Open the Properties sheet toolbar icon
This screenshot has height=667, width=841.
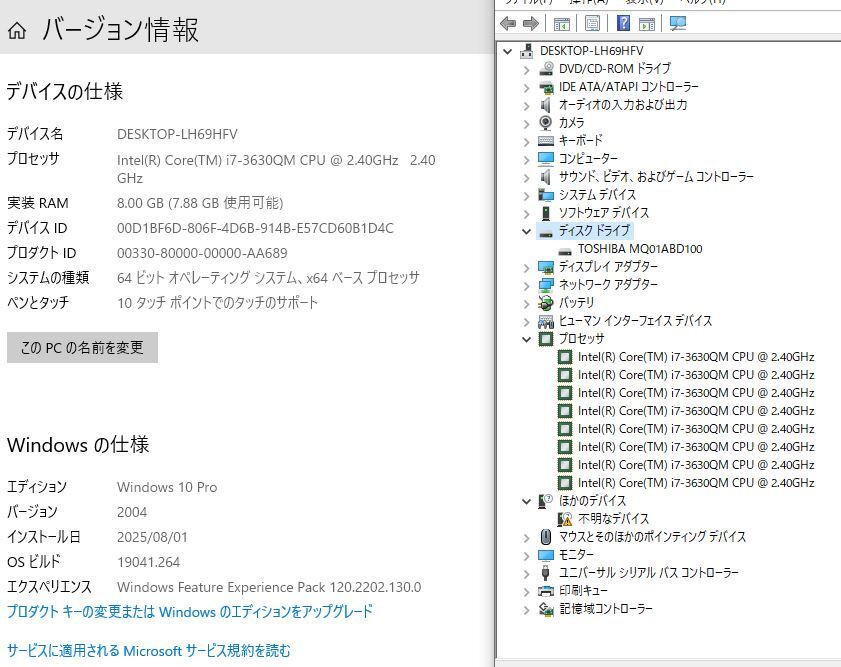coord(592,23)
